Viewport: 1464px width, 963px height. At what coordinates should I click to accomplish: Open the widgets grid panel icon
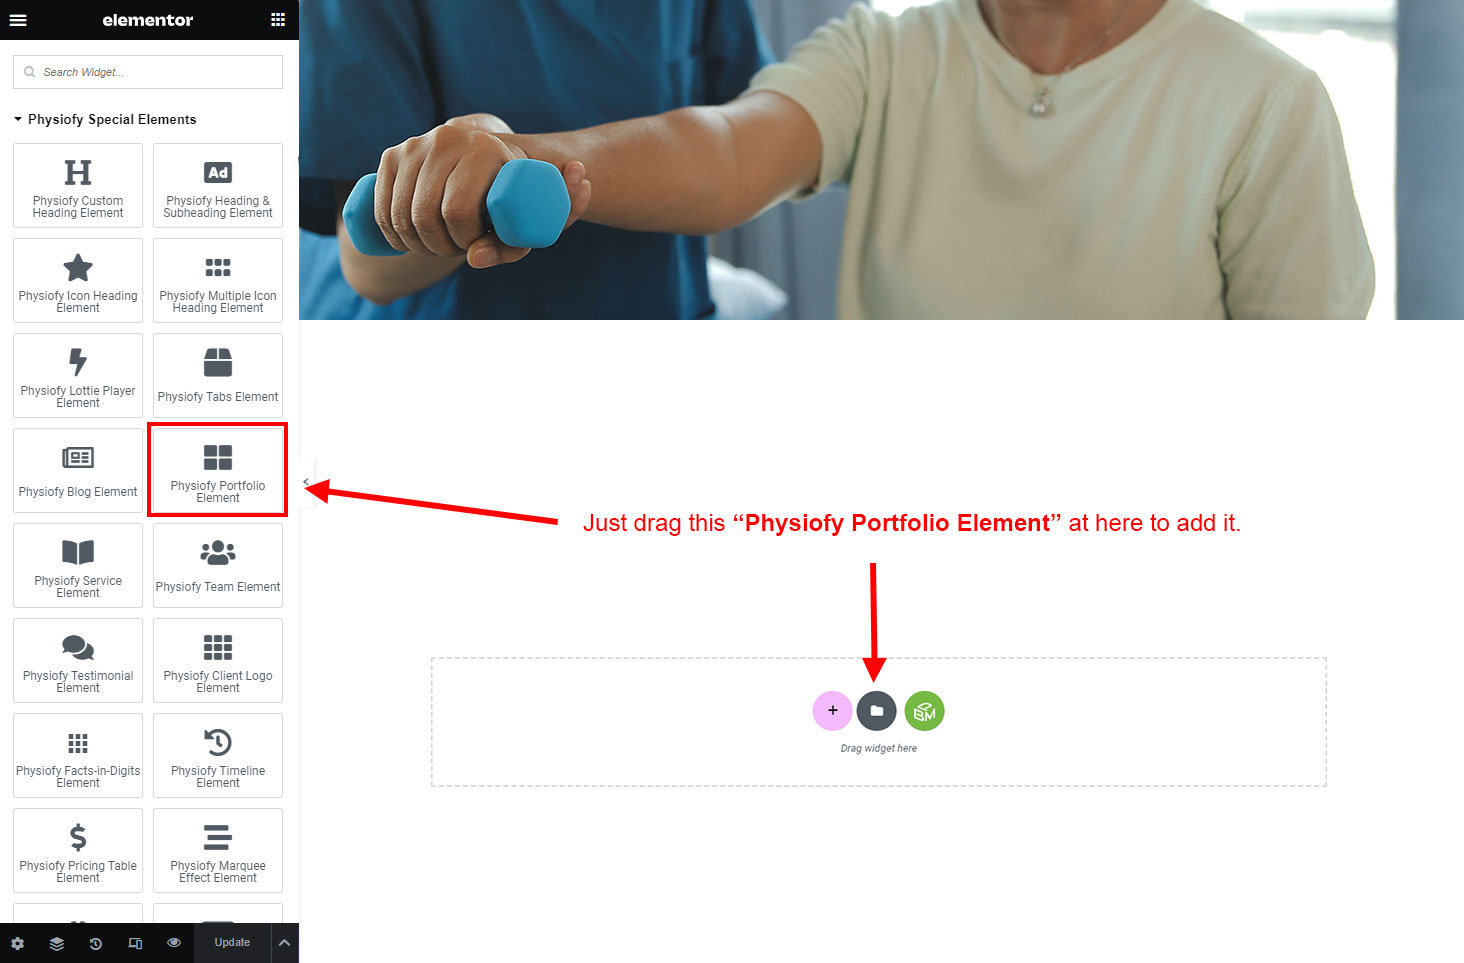(278, 19)
